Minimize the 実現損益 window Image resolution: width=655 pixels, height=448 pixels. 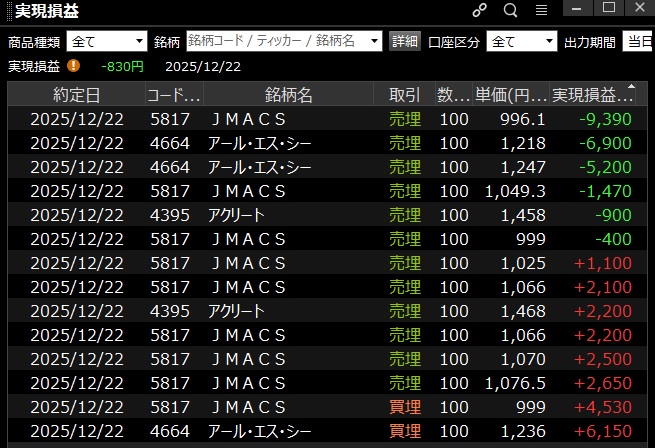click(577, 8)
